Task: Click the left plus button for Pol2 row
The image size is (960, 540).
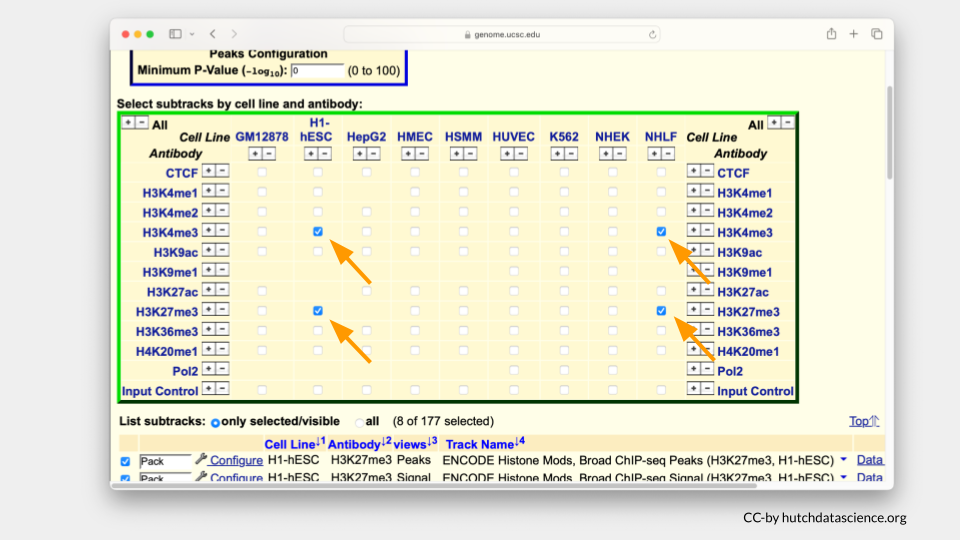Action: tap(209, 369)
